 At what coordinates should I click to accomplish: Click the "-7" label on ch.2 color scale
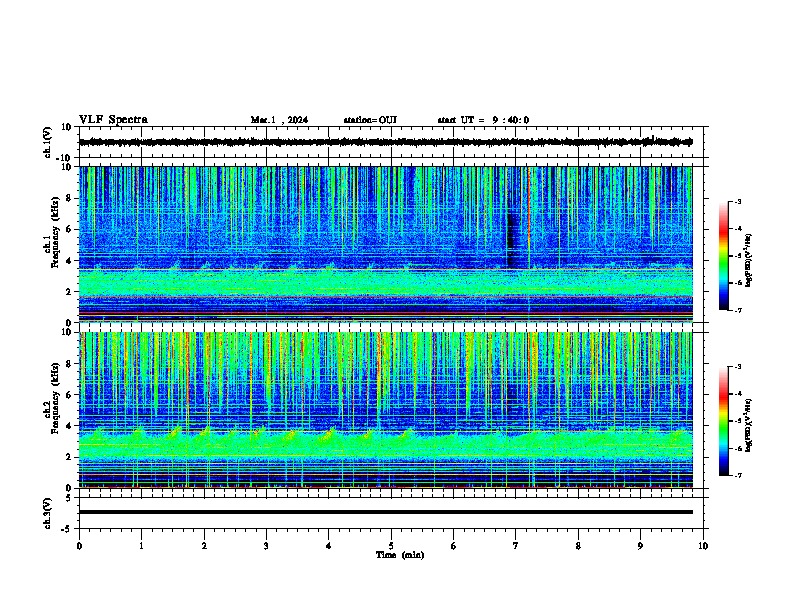[x=737, y=475]
